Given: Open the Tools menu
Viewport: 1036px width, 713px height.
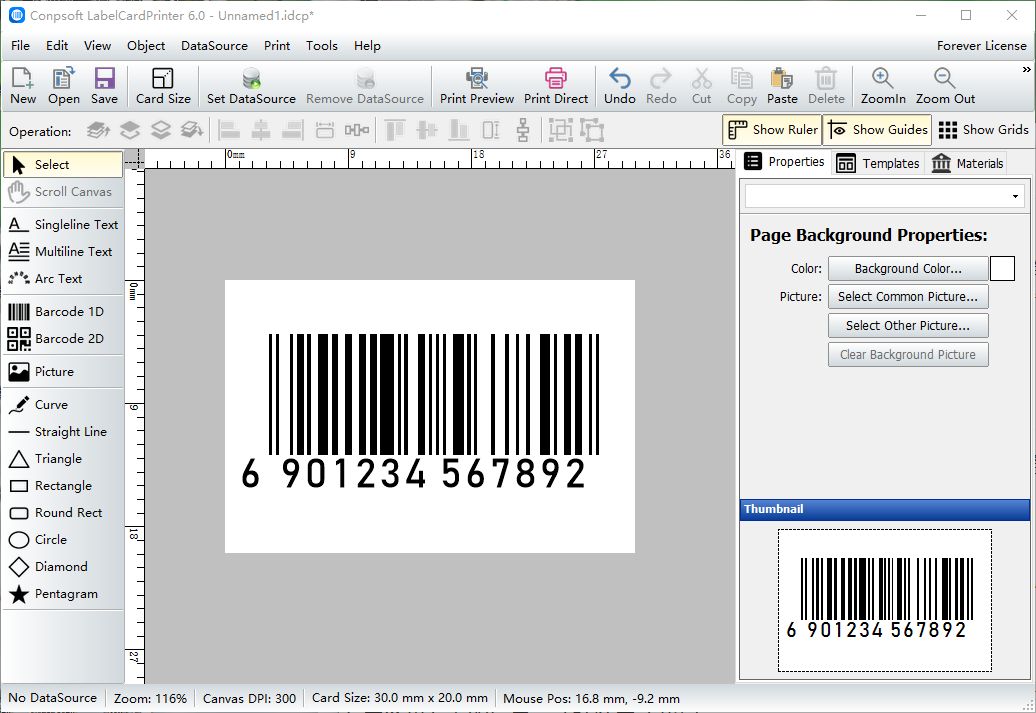Looking at the screenshot, I should pyautogui.click(x=322, y=46).
